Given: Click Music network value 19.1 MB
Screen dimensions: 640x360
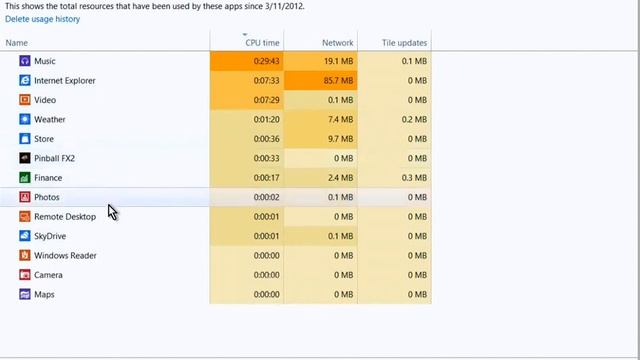Looking at the screenshot, I should (x=338, y=61).
